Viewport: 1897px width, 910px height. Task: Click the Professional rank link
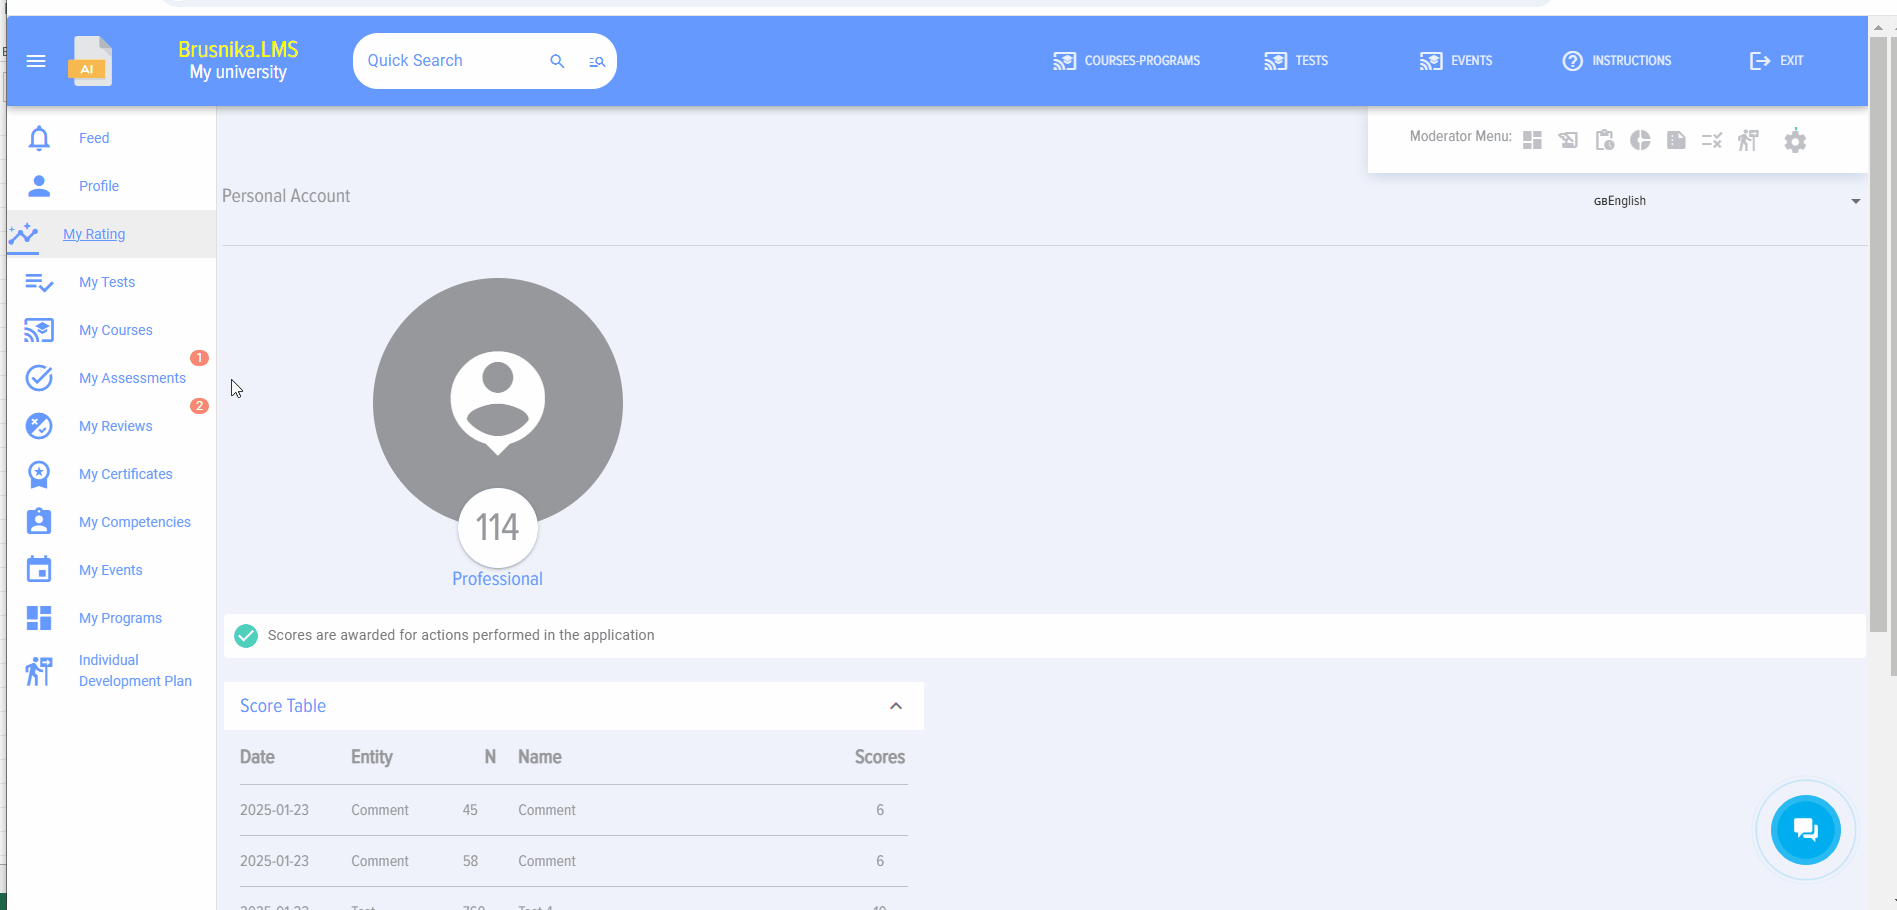click(x=497, y=579)
